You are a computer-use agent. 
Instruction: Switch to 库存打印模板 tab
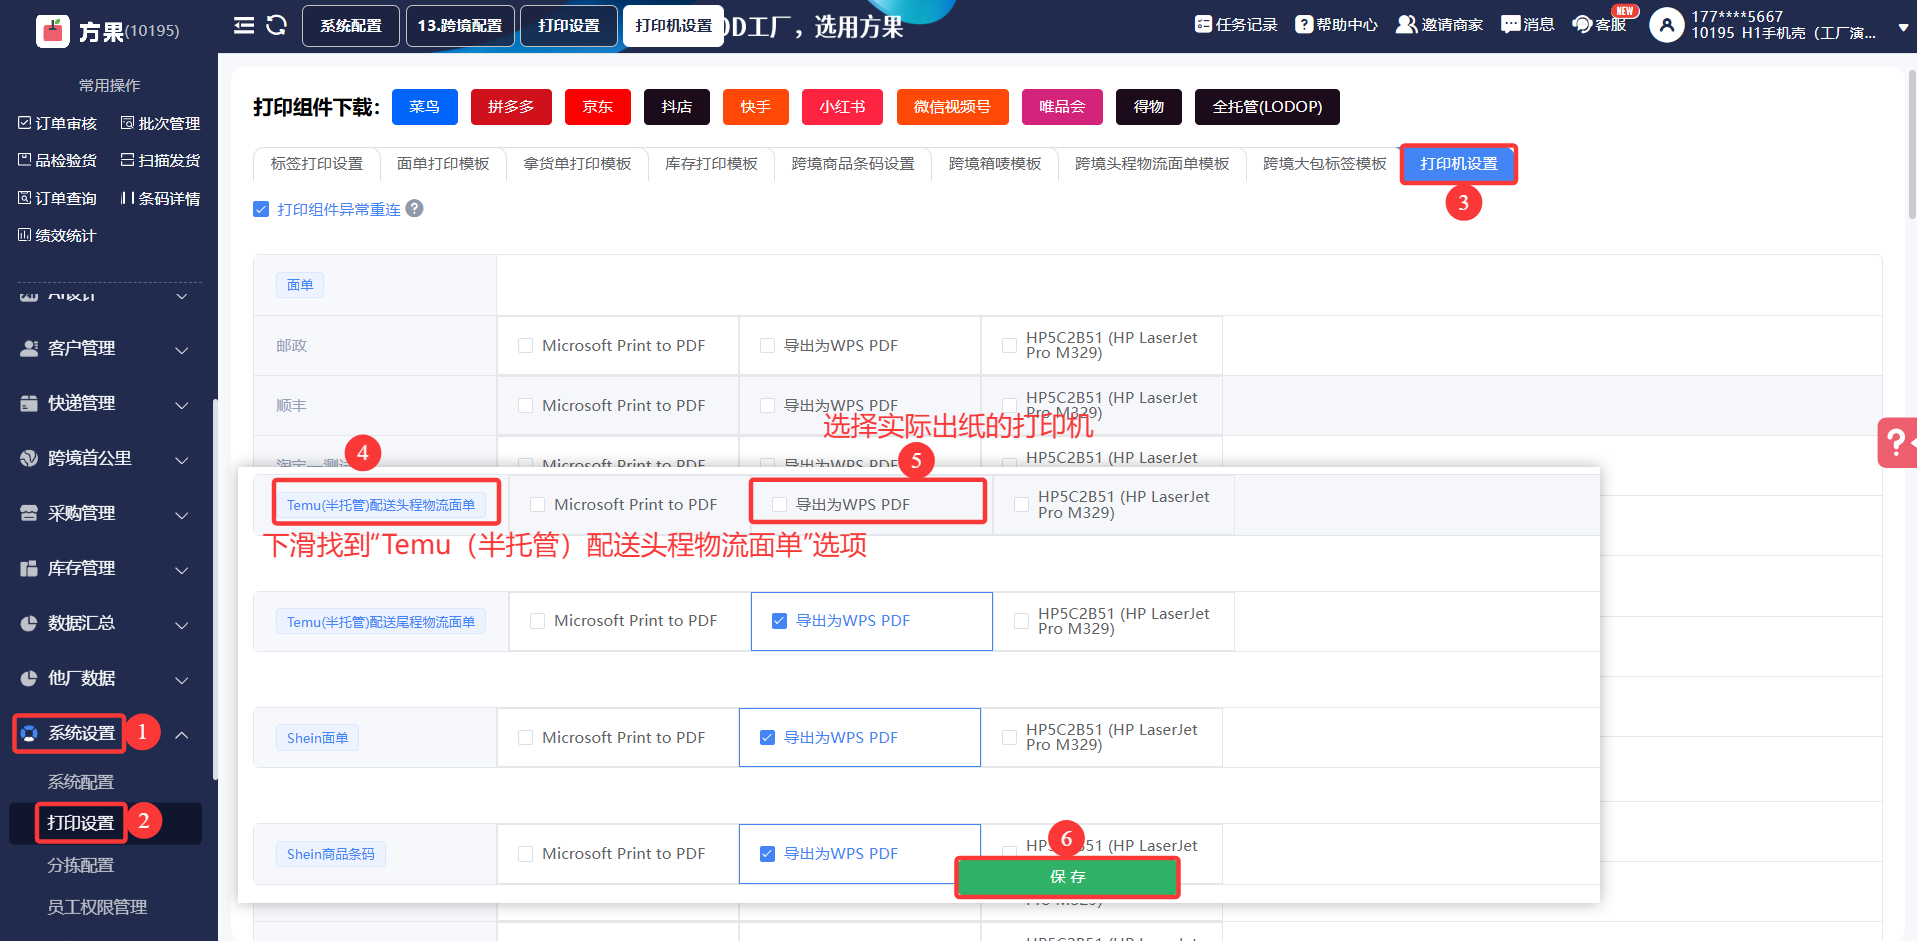tap(711, 164)
